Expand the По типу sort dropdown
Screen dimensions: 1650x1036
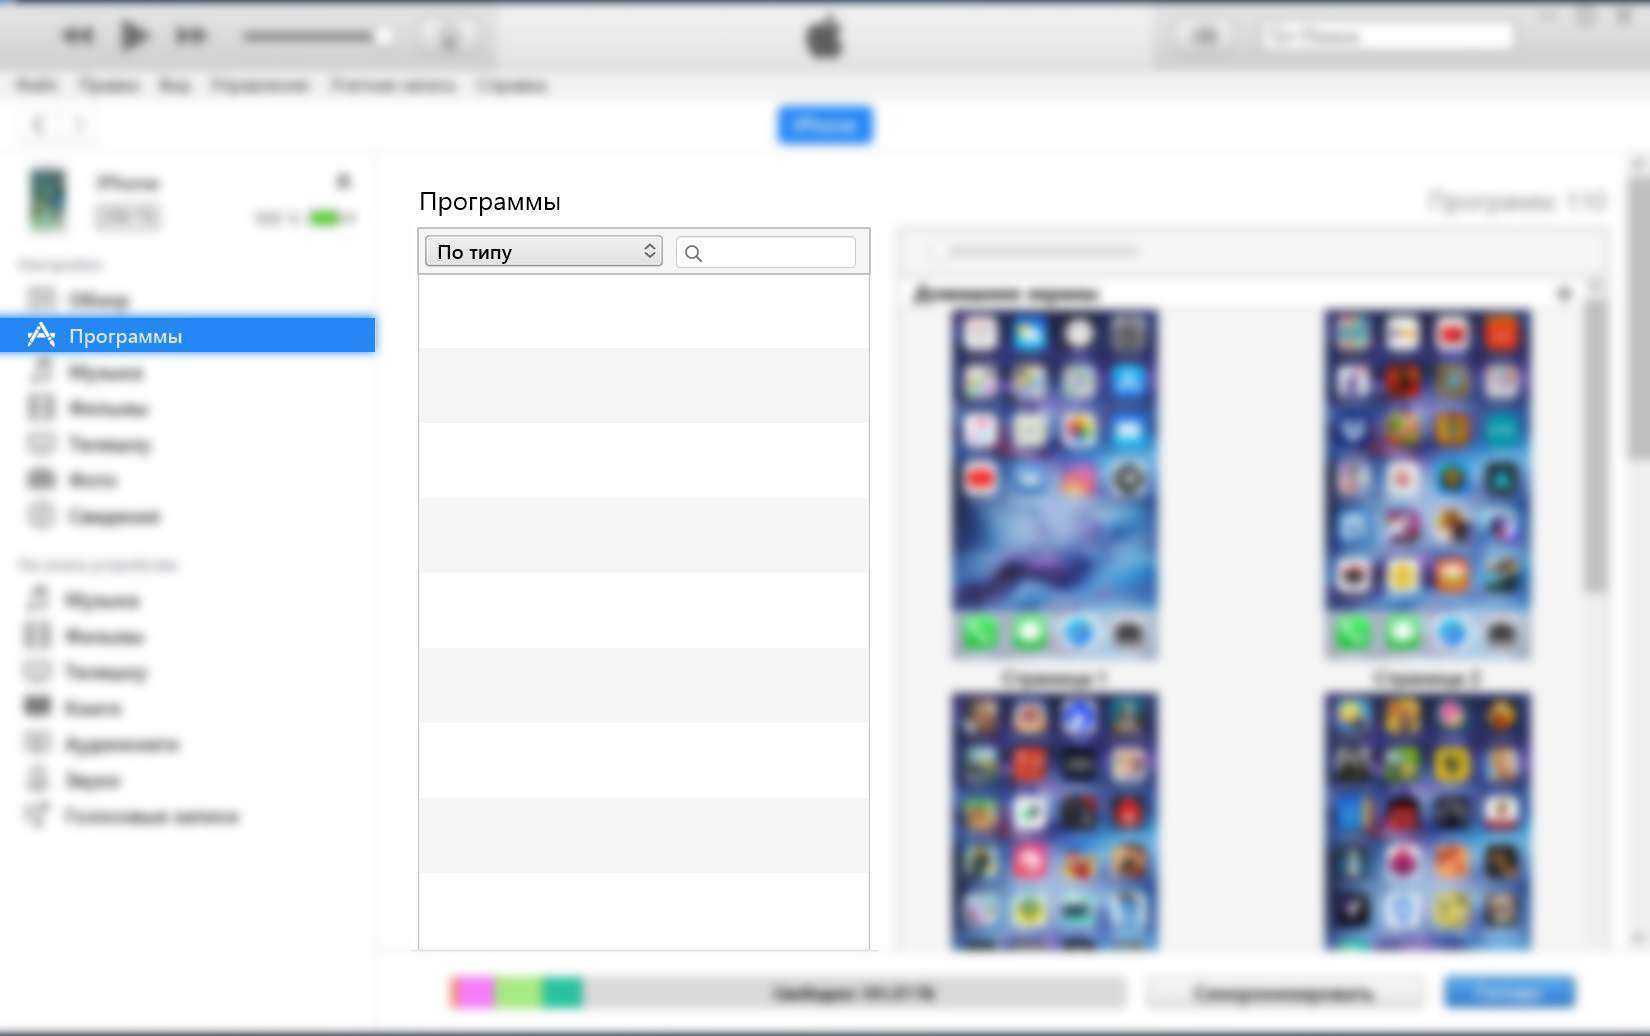click(x=543, y=252)
